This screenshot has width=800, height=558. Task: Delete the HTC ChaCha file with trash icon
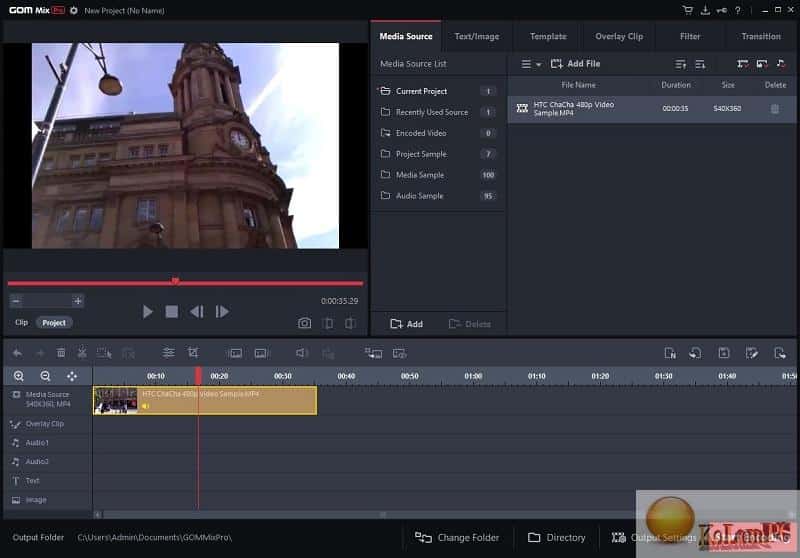pos(774,109)
